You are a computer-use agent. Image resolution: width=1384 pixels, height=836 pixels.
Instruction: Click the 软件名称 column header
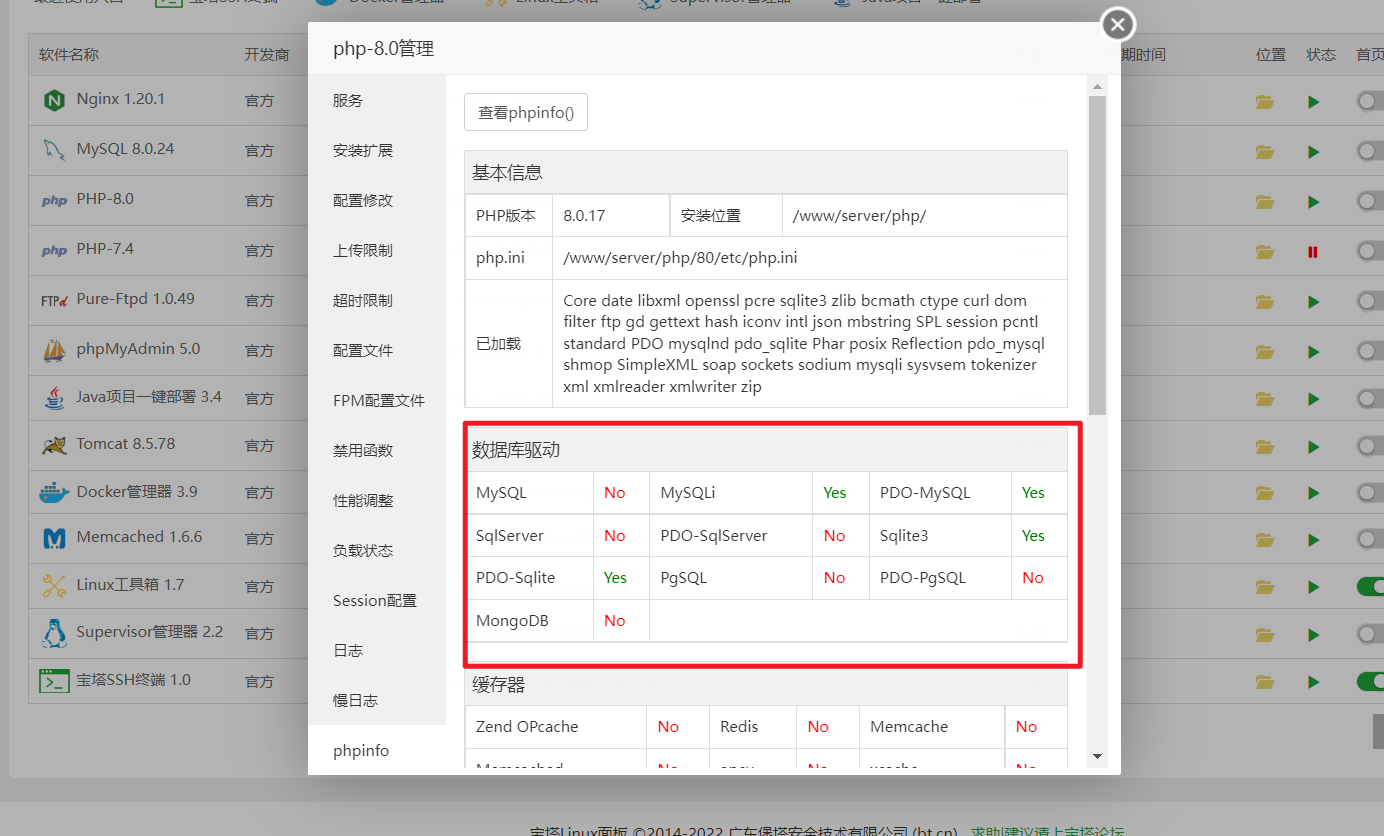(69, 54)
